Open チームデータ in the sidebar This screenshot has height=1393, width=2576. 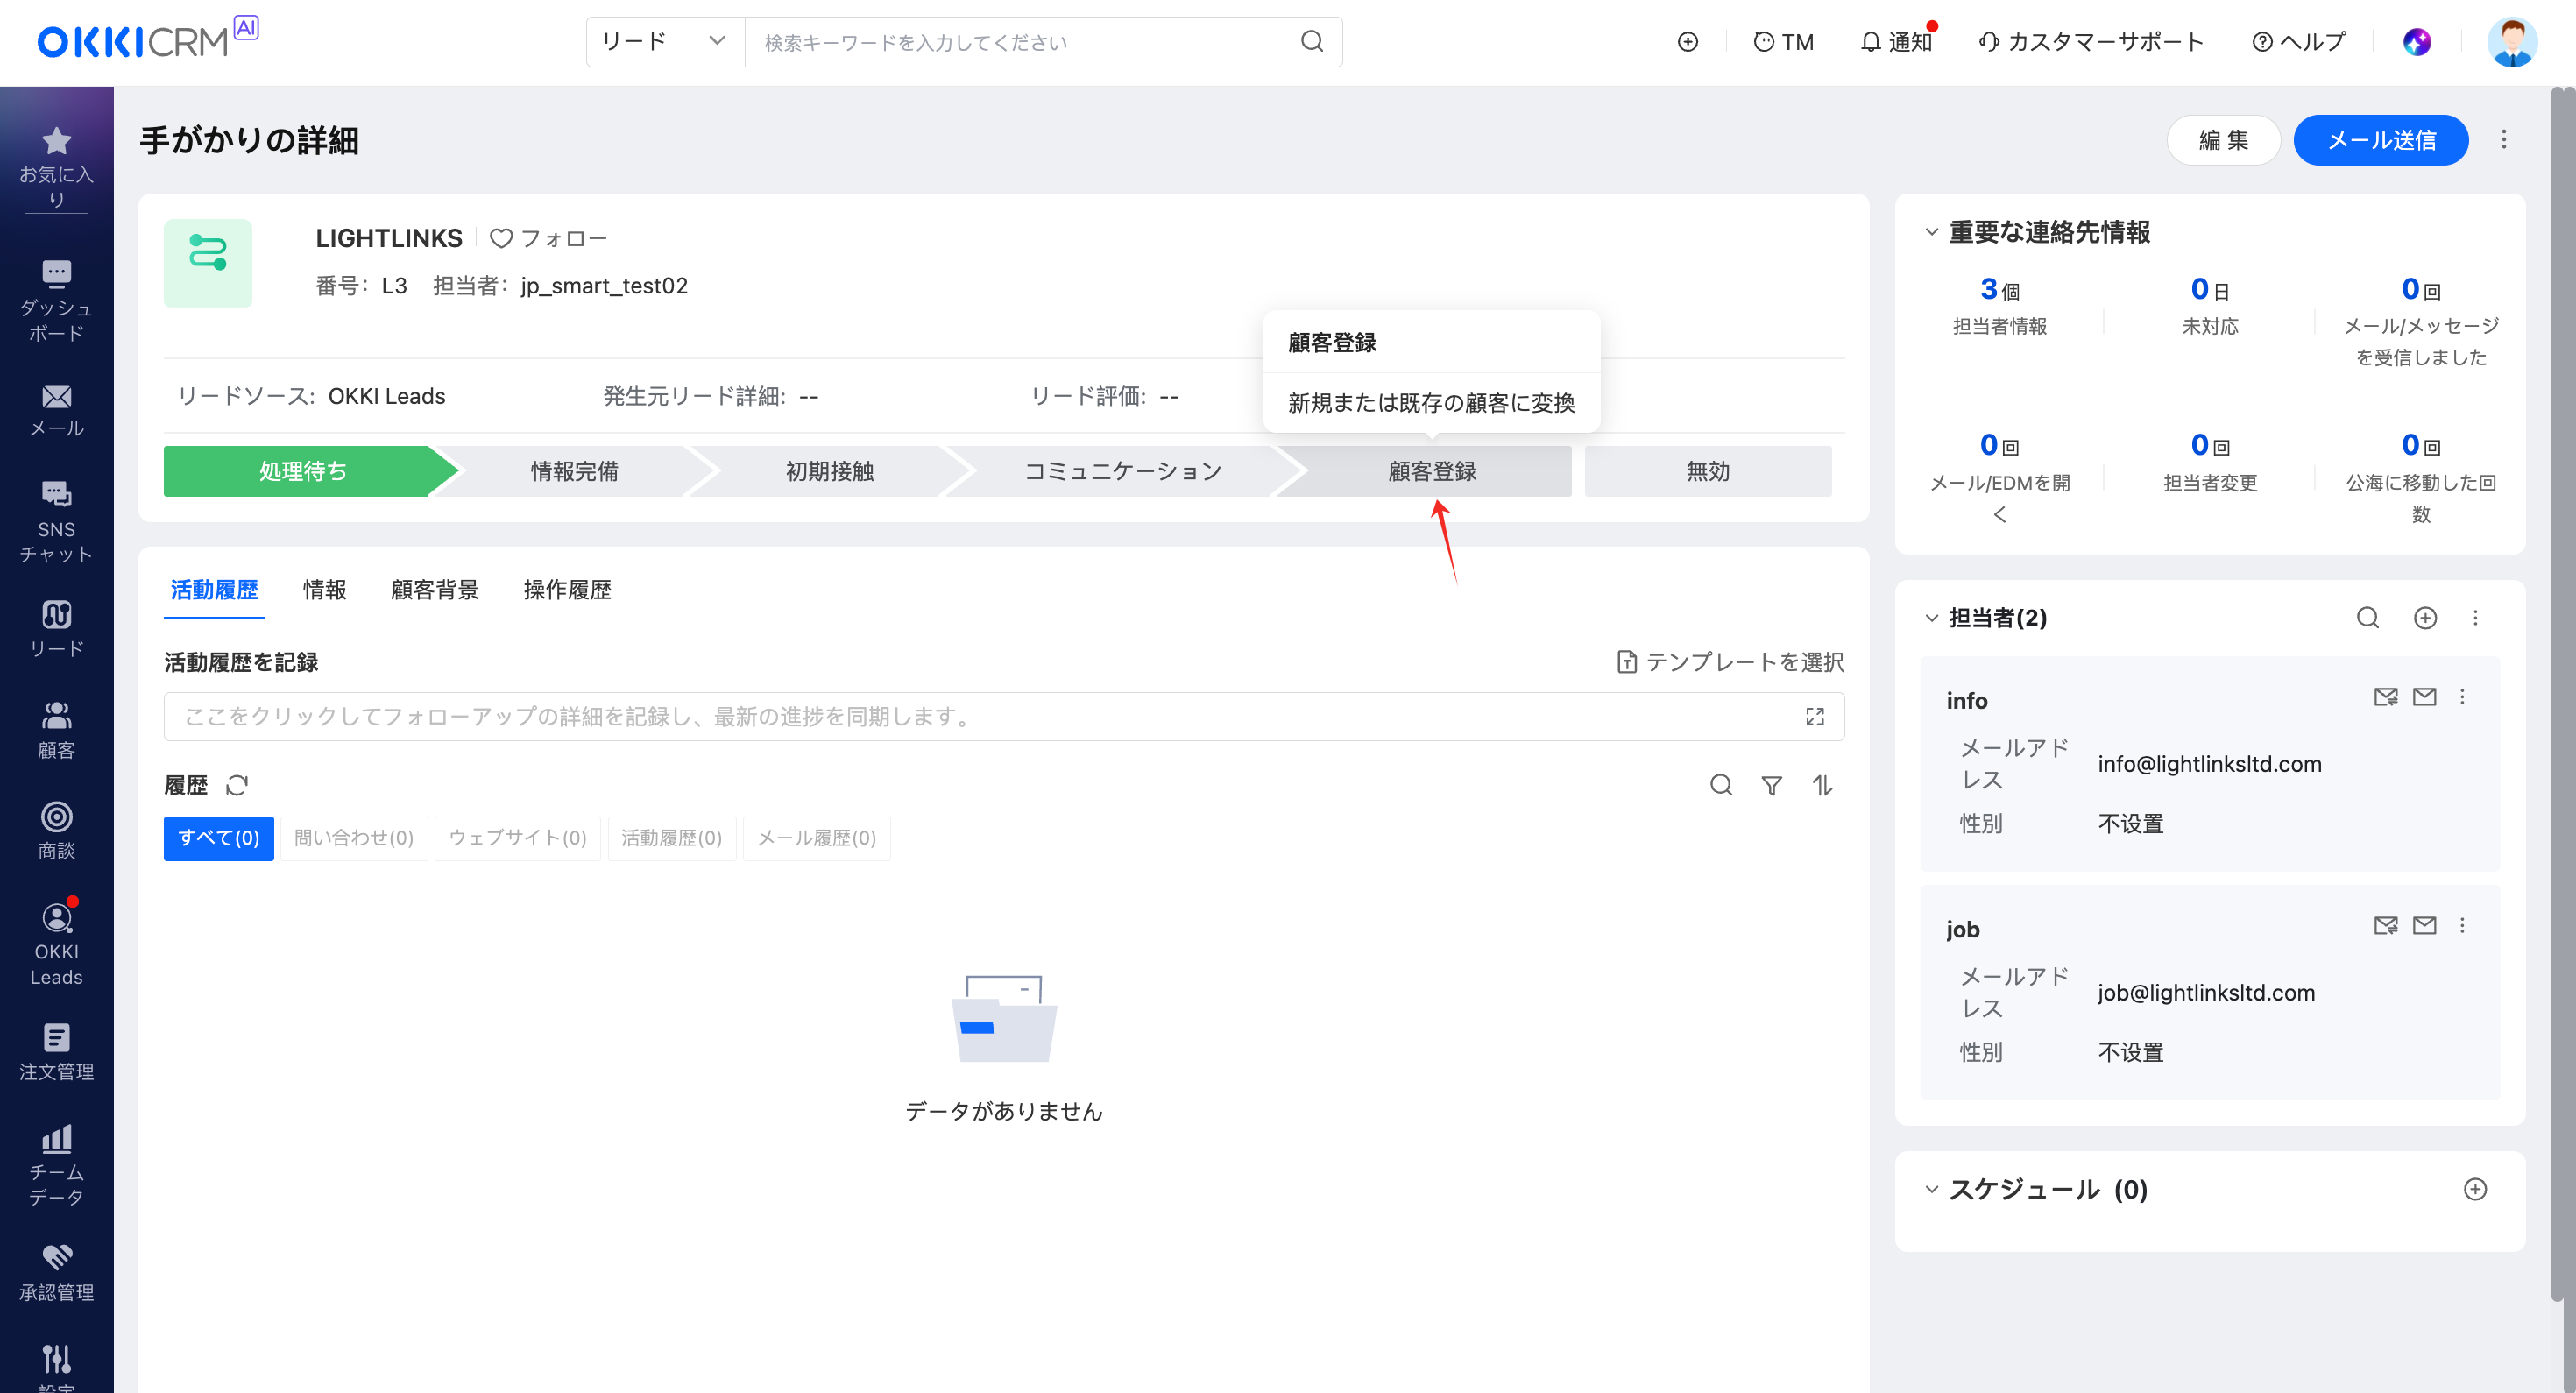click(56, 1166)
